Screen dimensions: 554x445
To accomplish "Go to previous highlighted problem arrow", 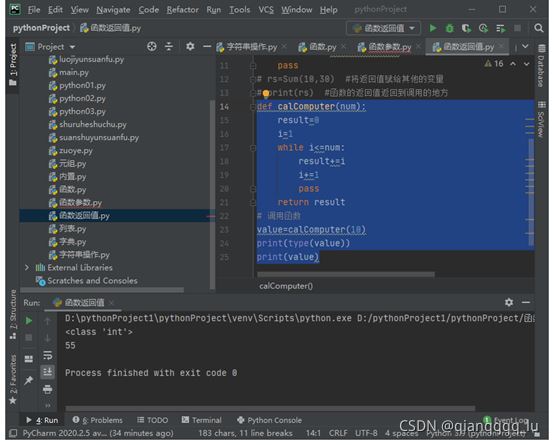I will 513,64.
